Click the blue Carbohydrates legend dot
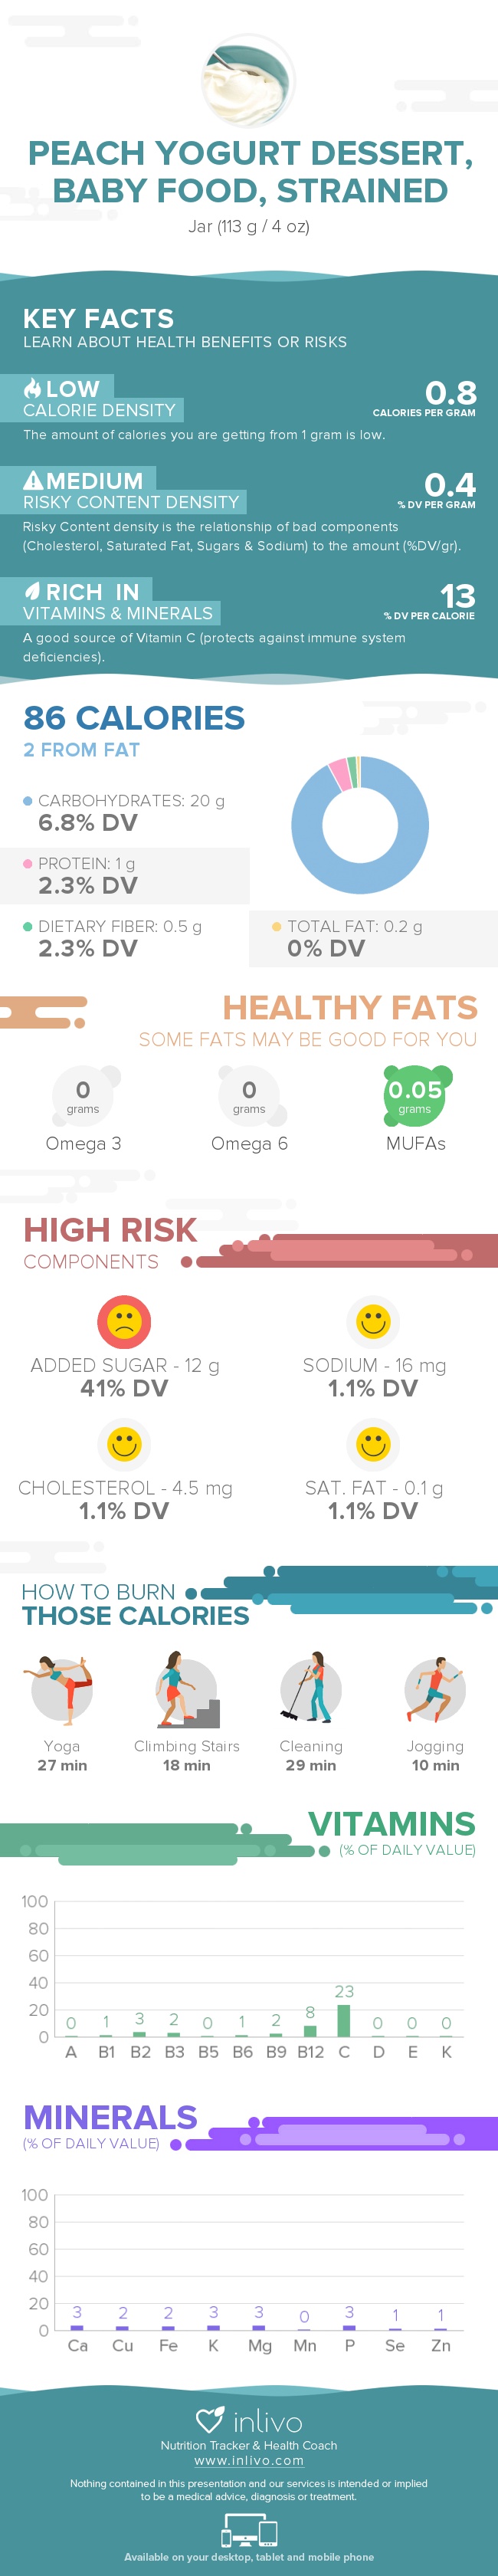 (x=28, y=801)
